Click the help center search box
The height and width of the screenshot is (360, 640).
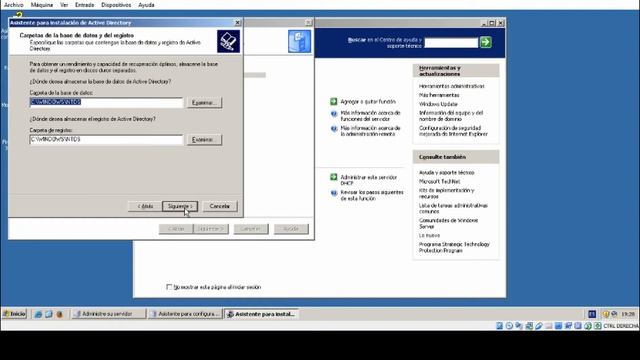pos(451,42)
